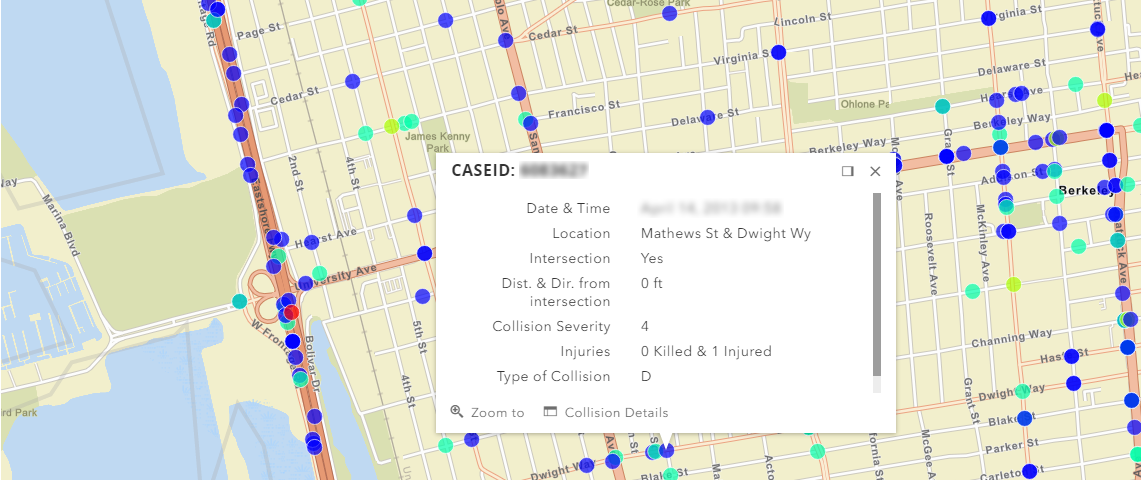The image size is (1141, 480).
Task: Select the blue marker near Parker St
Action: coord(1024,417)
